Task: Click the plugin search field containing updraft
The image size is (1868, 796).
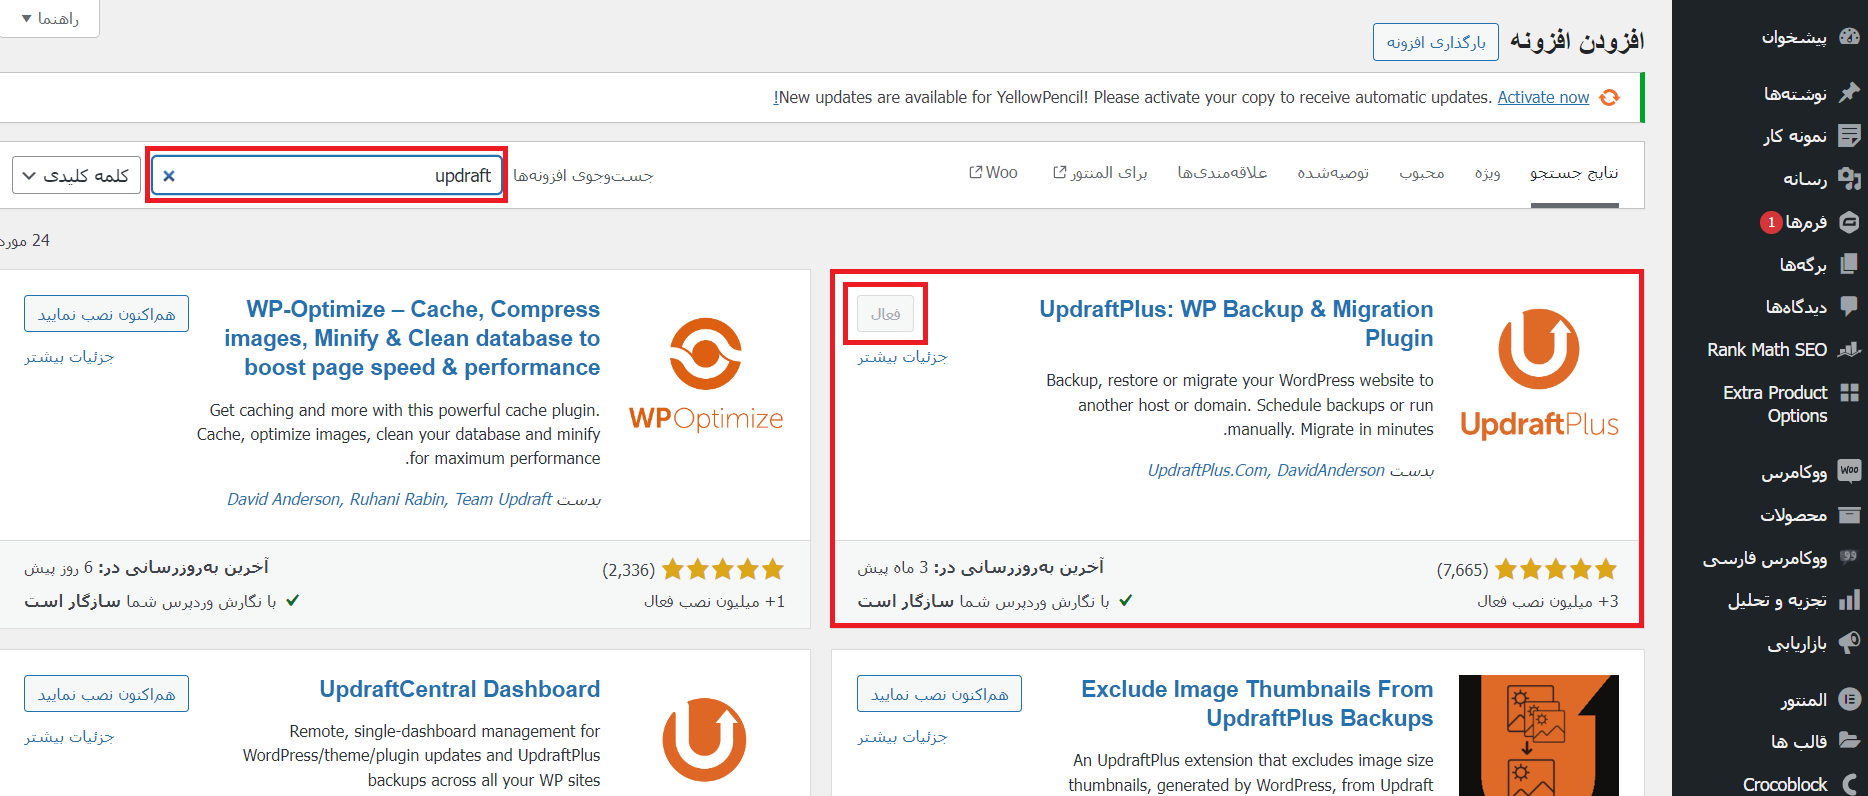Action: point(327,175)
